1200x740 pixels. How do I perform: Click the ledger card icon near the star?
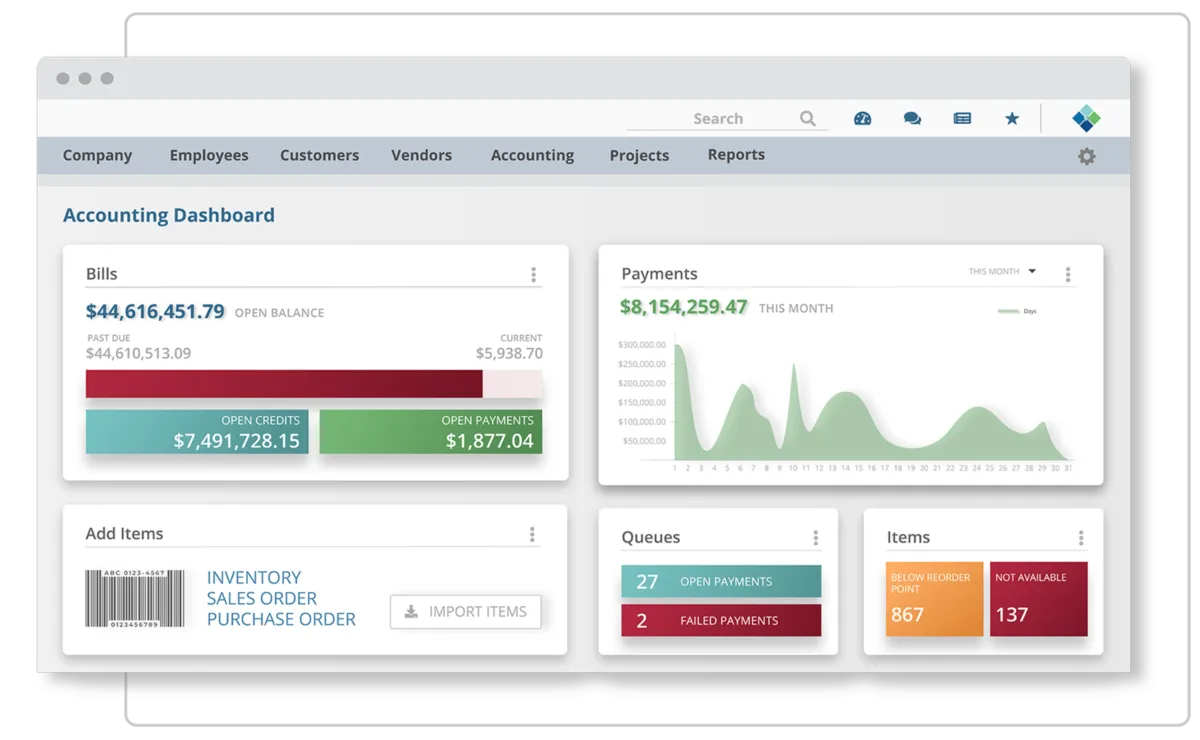tap(962, 118)
